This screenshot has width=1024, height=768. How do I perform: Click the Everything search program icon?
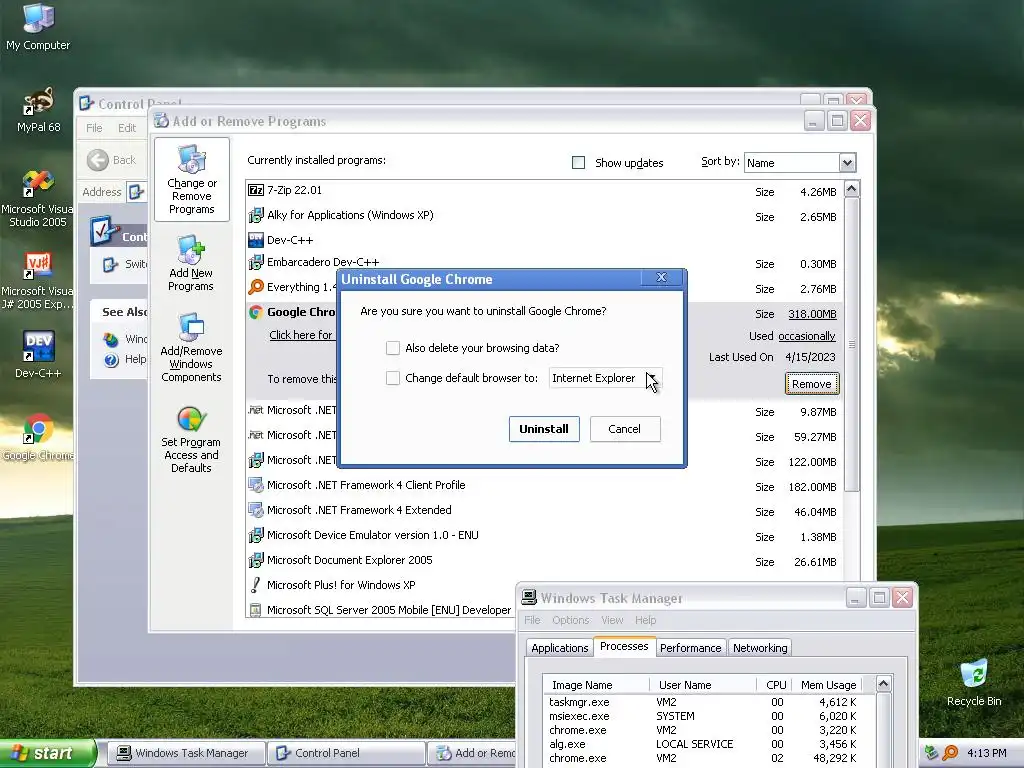(x=256, y=287)
